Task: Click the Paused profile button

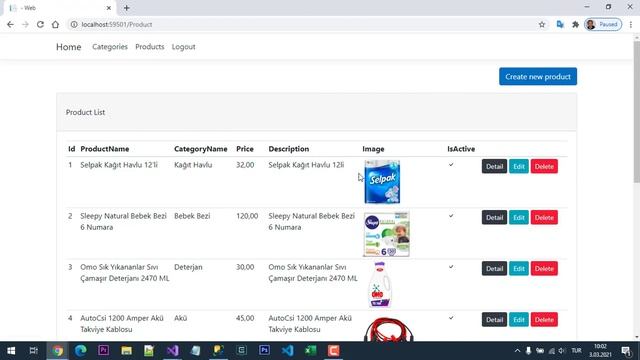Action: (x=603, y=24)
